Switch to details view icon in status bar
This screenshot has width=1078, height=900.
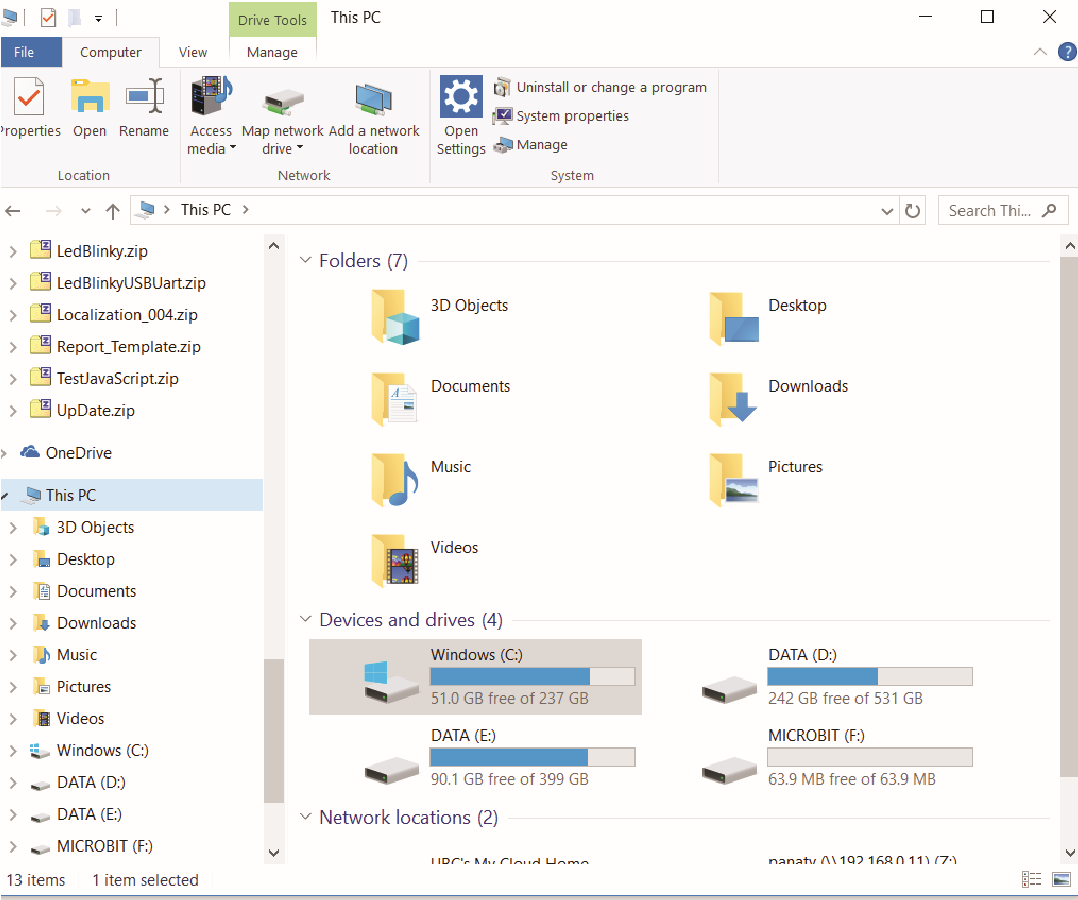[x=1031, y=879]
